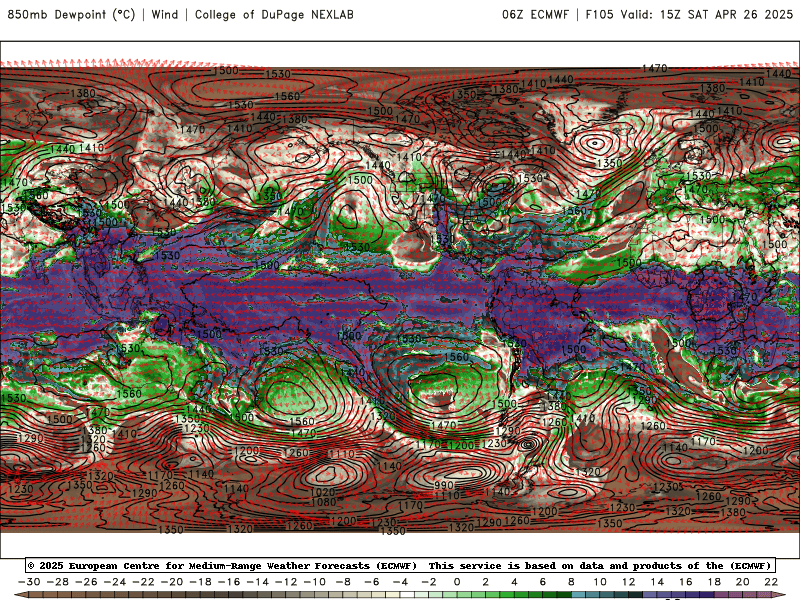
Task: Click the '14' legend value
Action: click(x=657, y=582)
